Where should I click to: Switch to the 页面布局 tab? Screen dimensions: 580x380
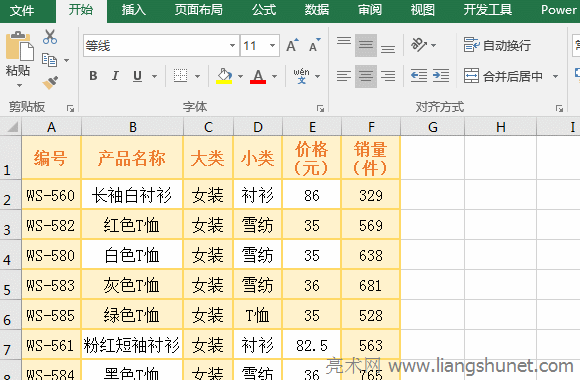click(199, 10)
